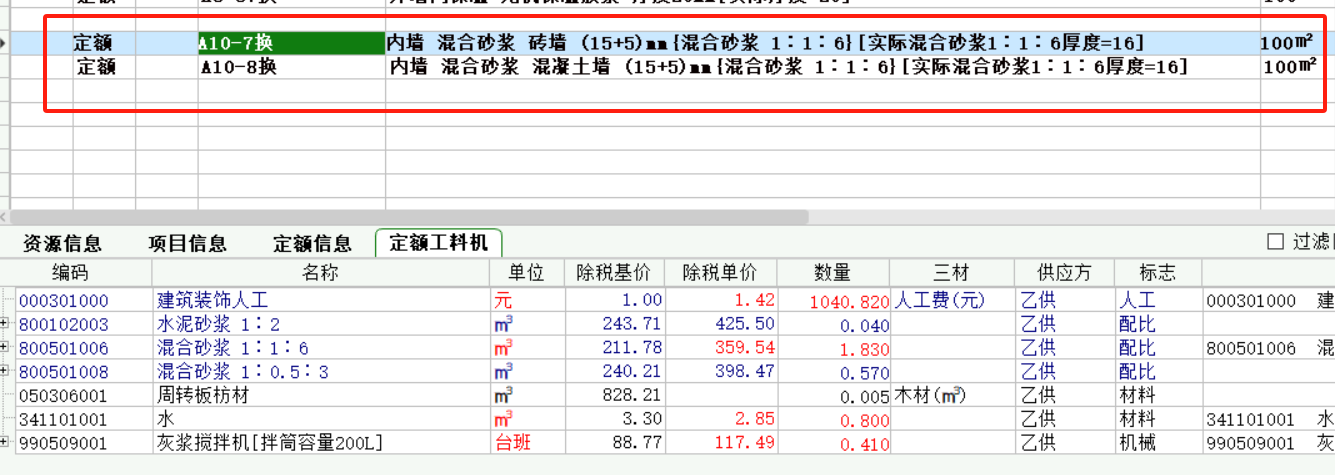Click the 三材 column header
This screenshot has width=1335, height=475.
951,272
